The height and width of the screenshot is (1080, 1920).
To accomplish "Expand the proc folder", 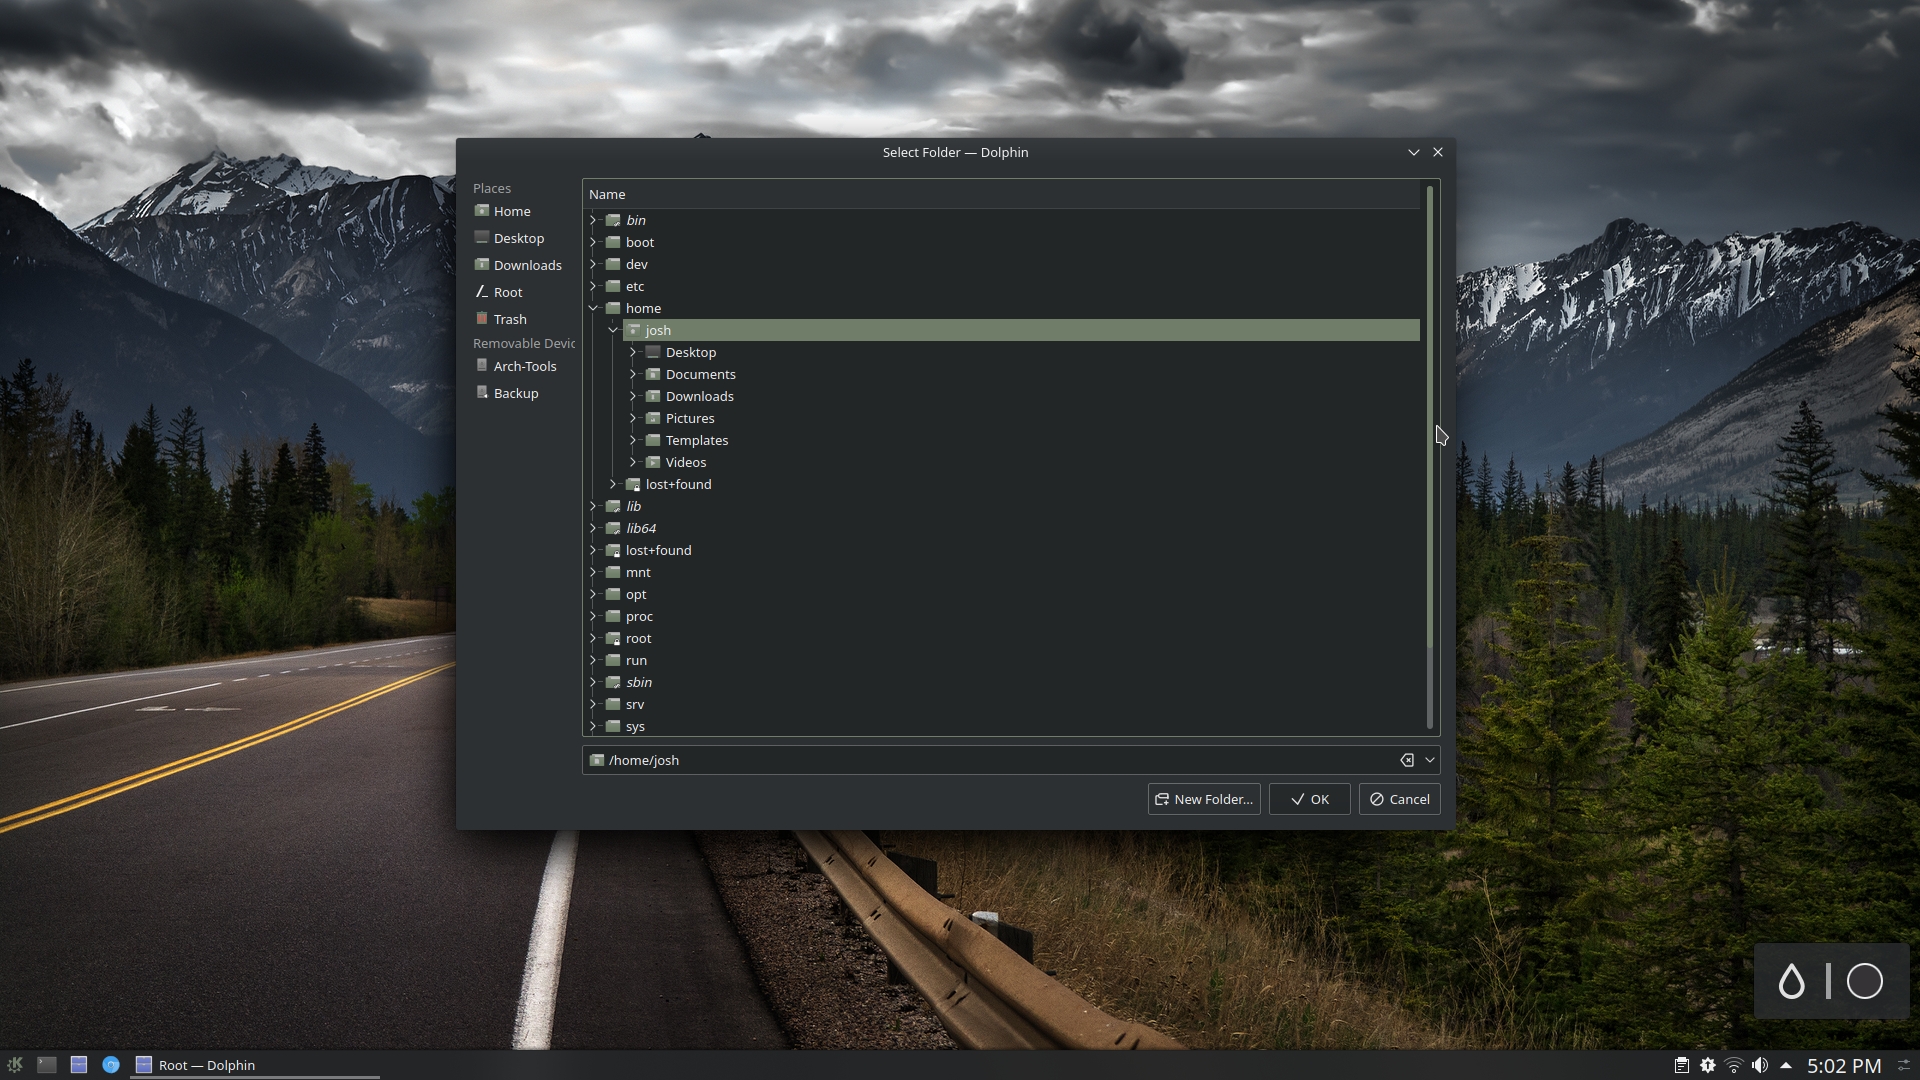I will click(x=593, y=616).
